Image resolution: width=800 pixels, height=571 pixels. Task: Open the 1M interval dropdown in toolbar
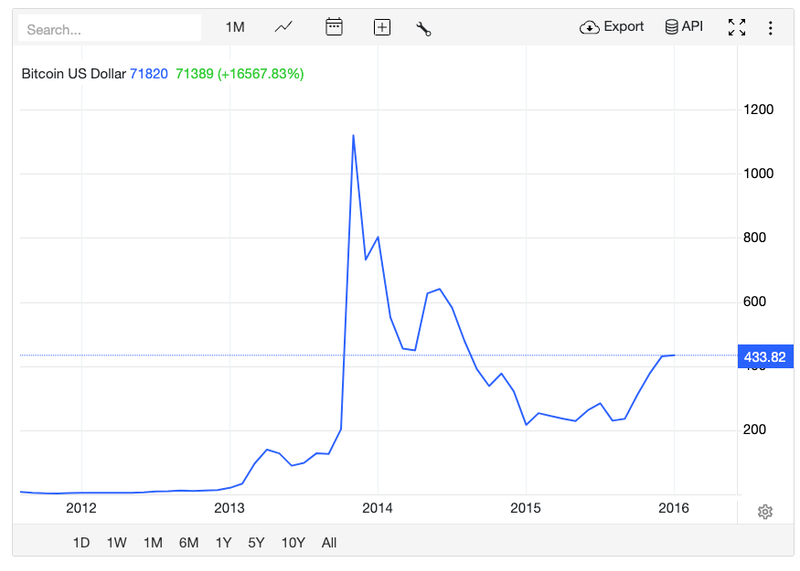point(235,27)
